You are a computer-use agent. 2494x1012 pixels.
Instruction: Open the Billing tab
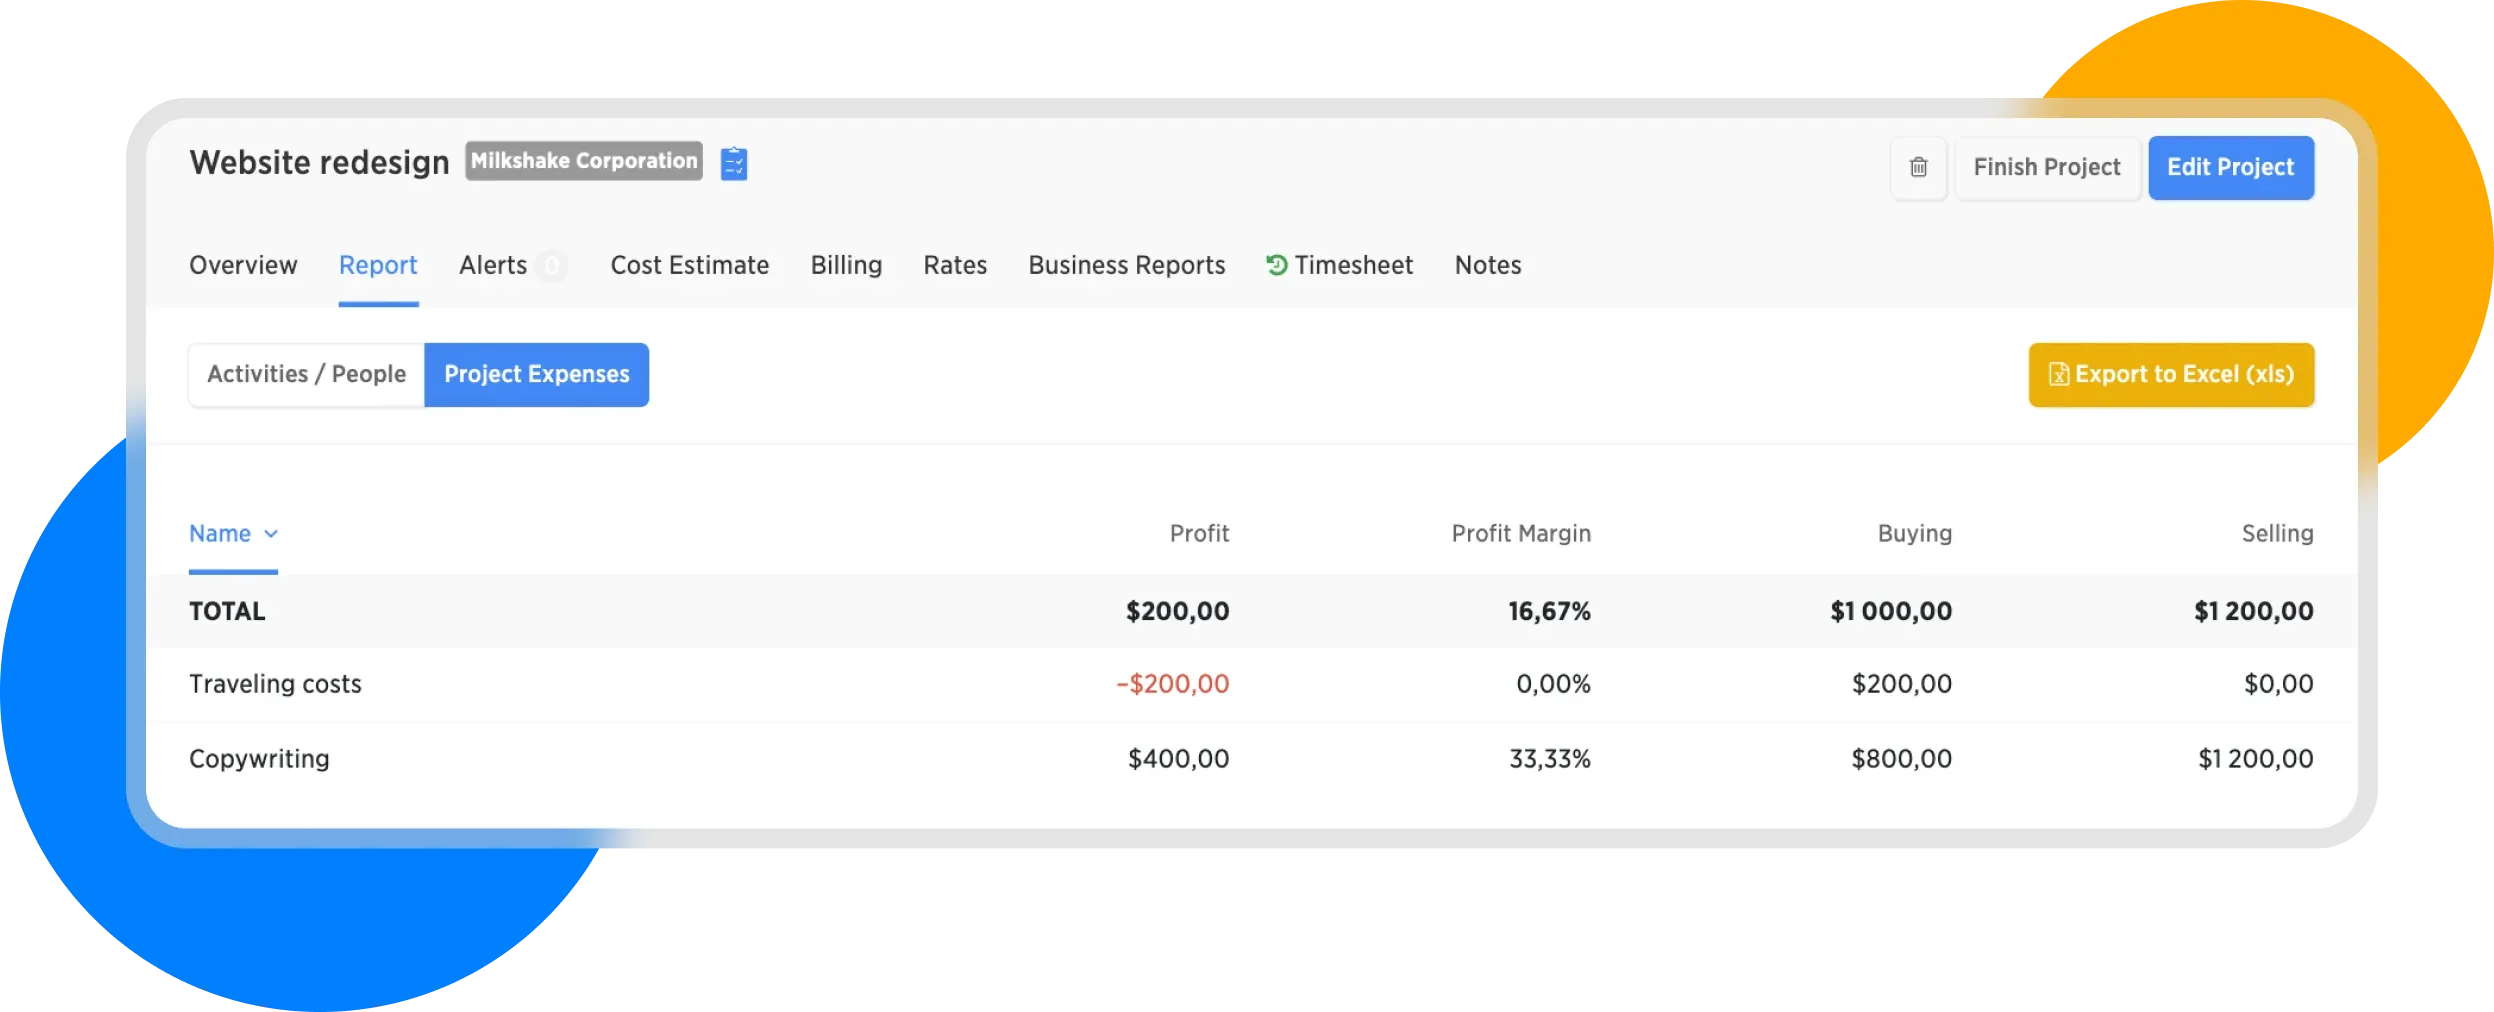click(846, 266)
